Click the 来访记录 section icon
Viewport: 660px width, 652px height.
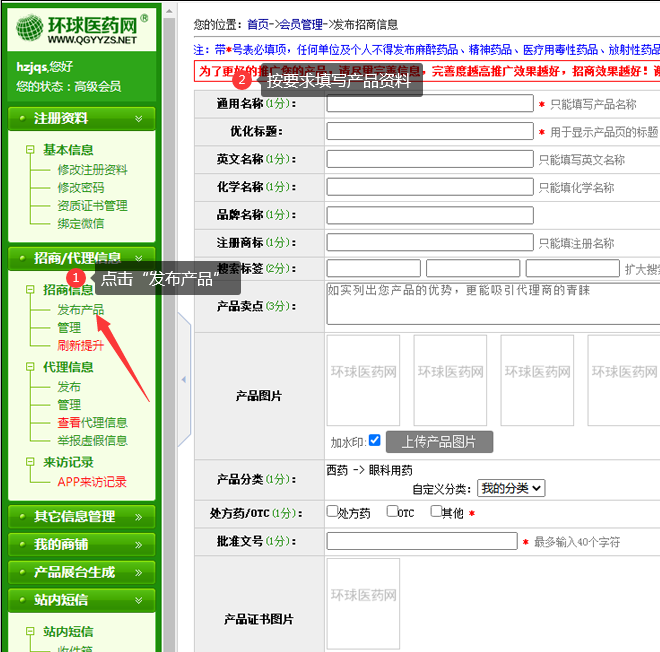coord(31,462)
